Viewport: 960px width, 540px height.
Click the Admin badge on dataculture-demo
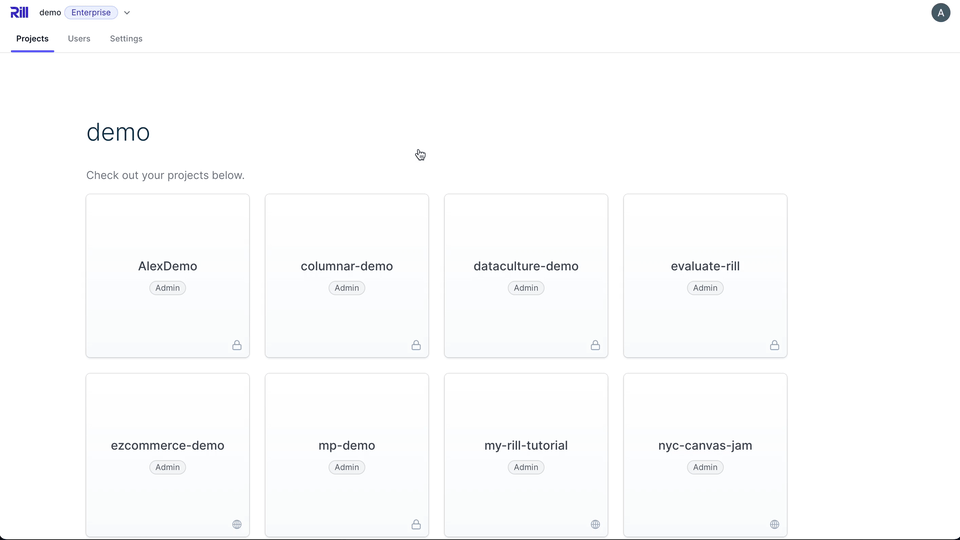(x=526, y=288)
